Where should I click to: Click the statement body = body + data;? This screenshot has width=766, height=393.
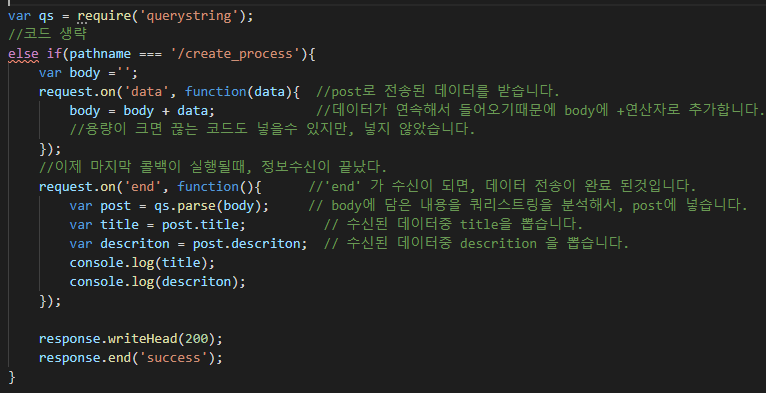[x=142, y=111]
